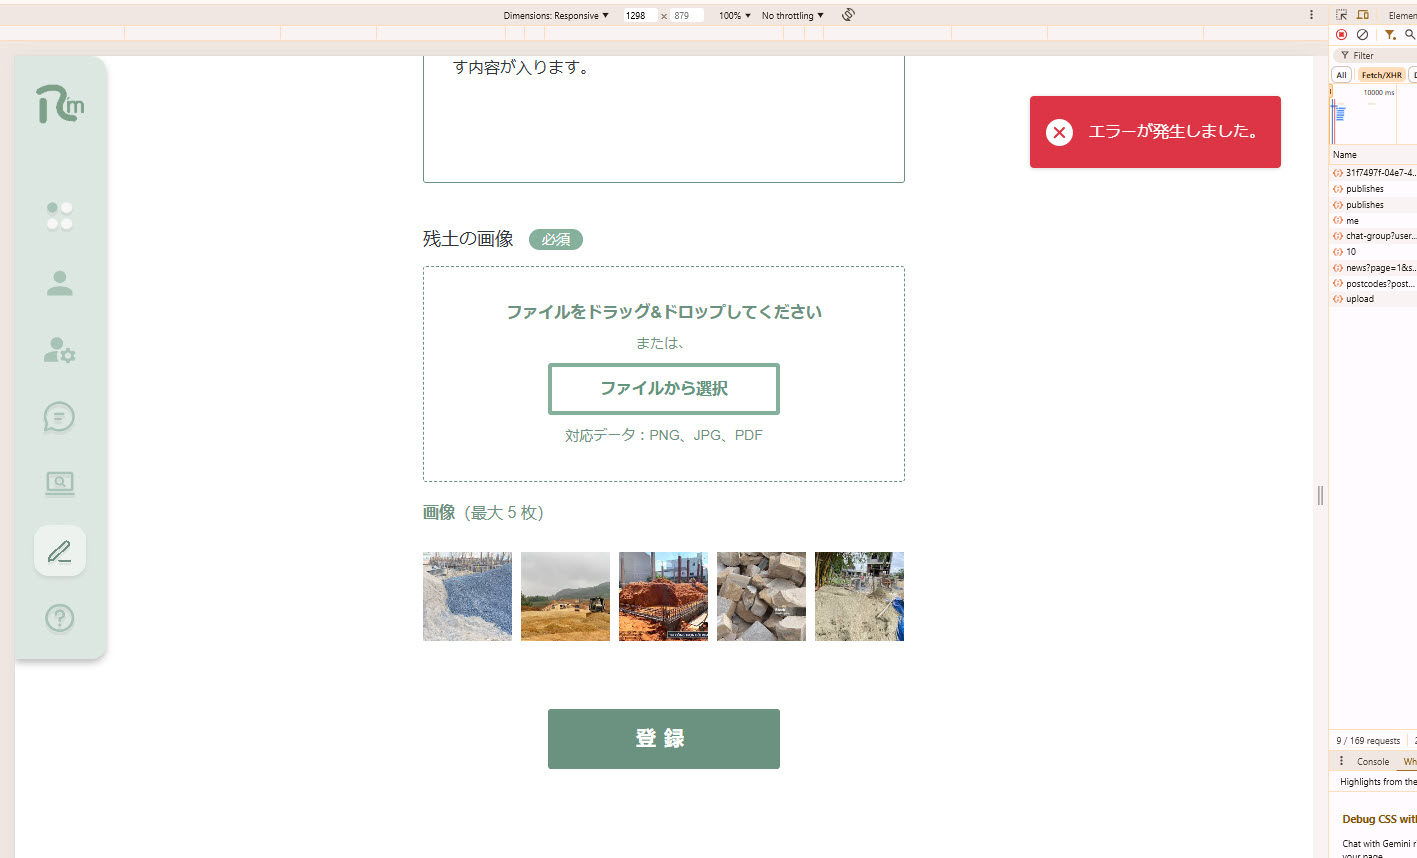This screenshot has width=1417, height=858.
Task: Open the Dimensions: Responsive dropdown
Action: pos(556,16)
